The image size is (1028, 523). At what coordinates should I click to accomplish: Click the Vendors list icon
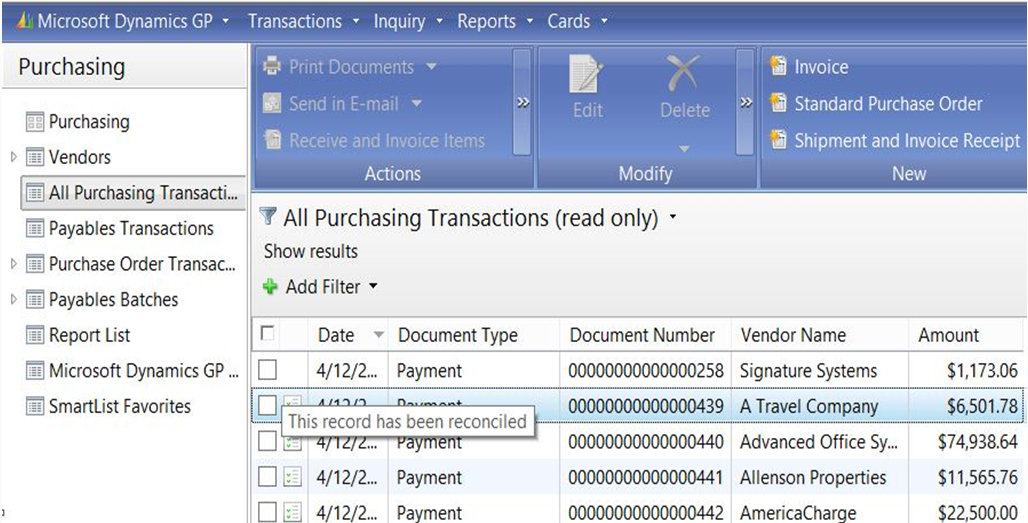click(x=35, y=157)
